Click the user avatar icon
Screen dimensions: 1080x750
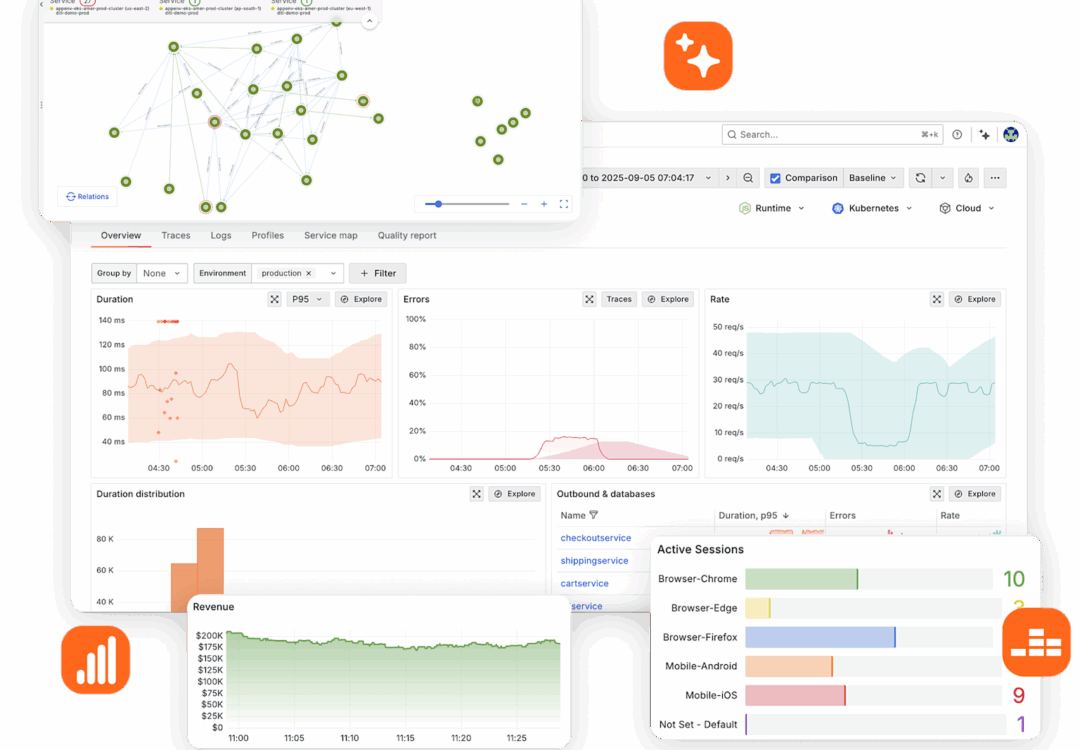coord(1010,134)
